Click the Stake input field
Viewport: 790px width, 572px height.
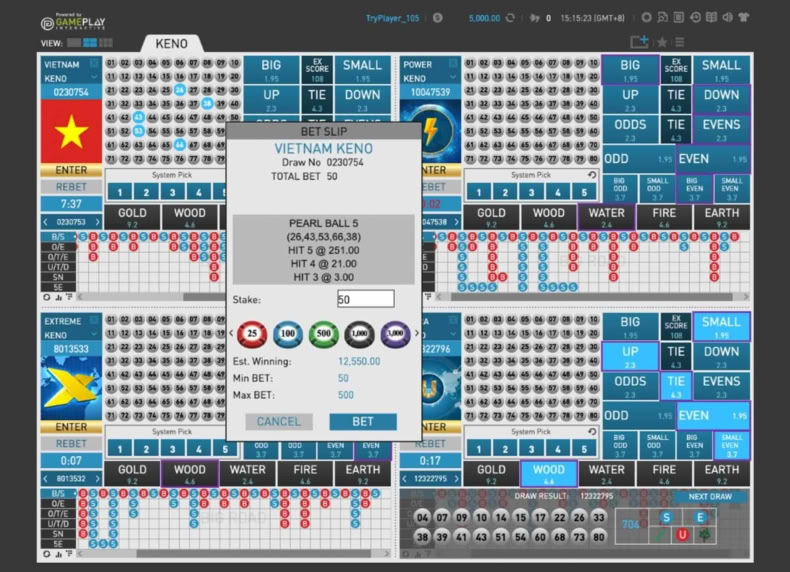[x=366, y=299]
